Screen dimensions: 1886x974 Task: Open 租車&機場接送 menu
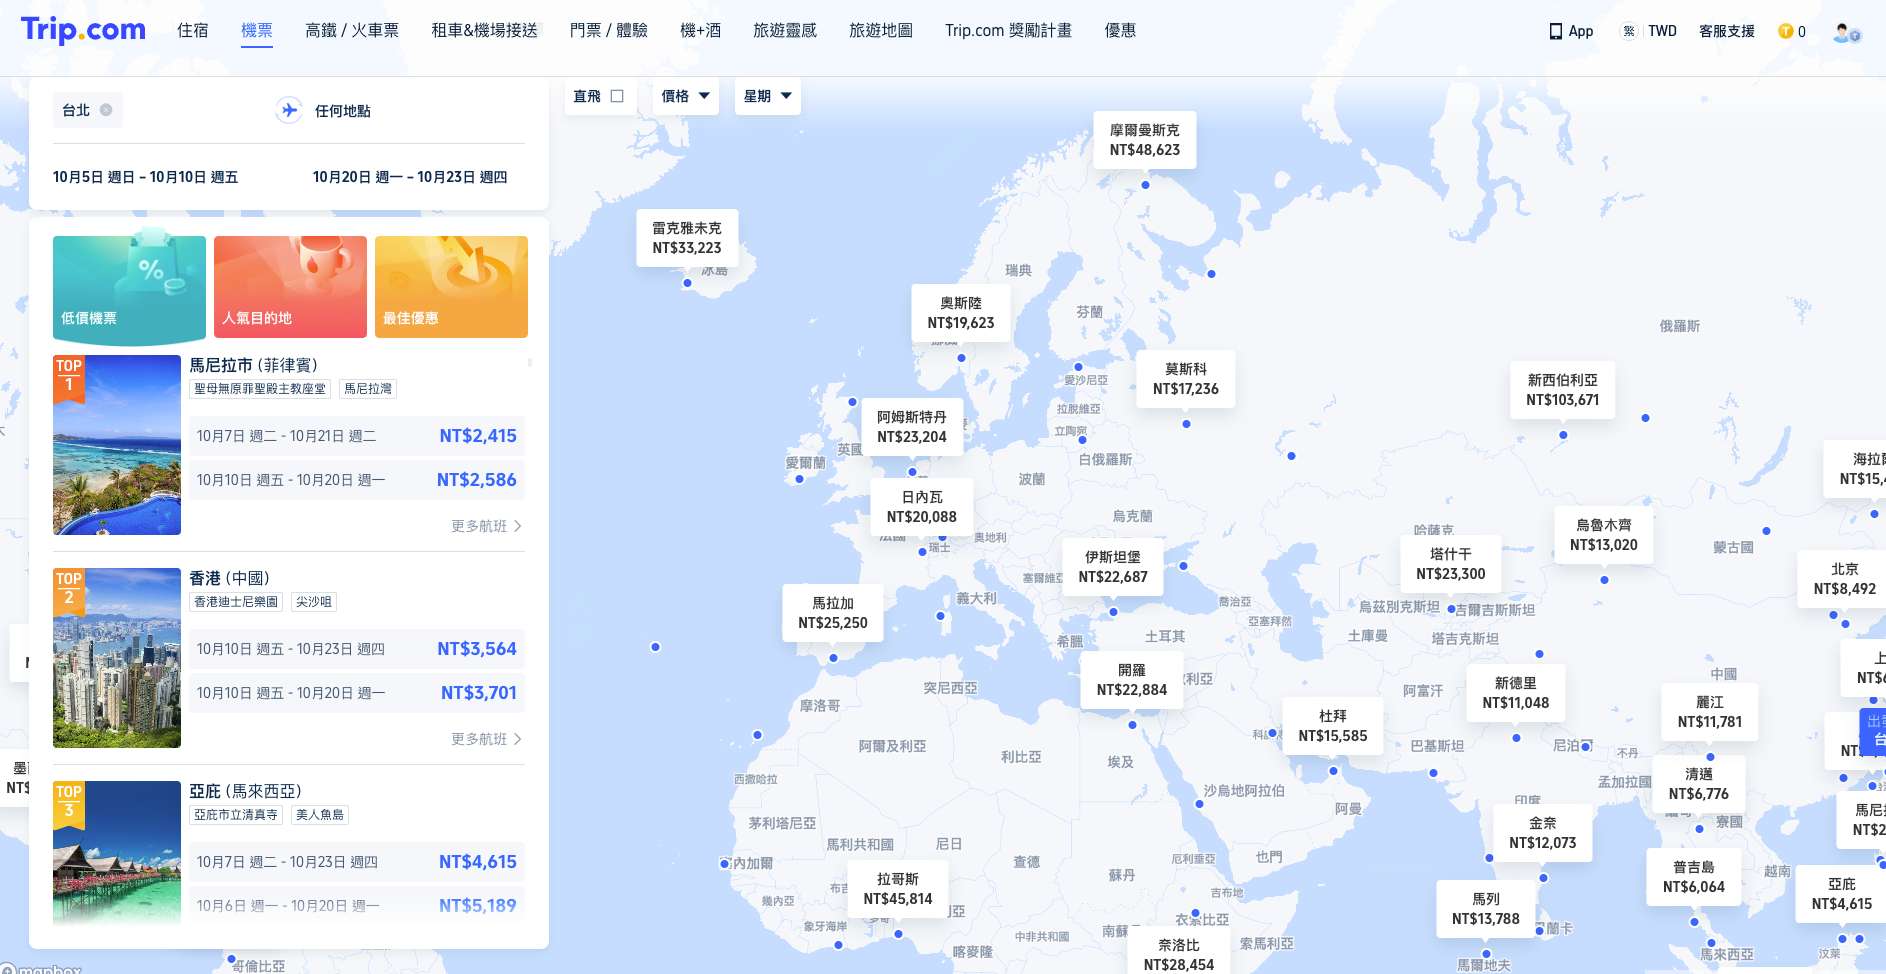(x=484, y=30)
